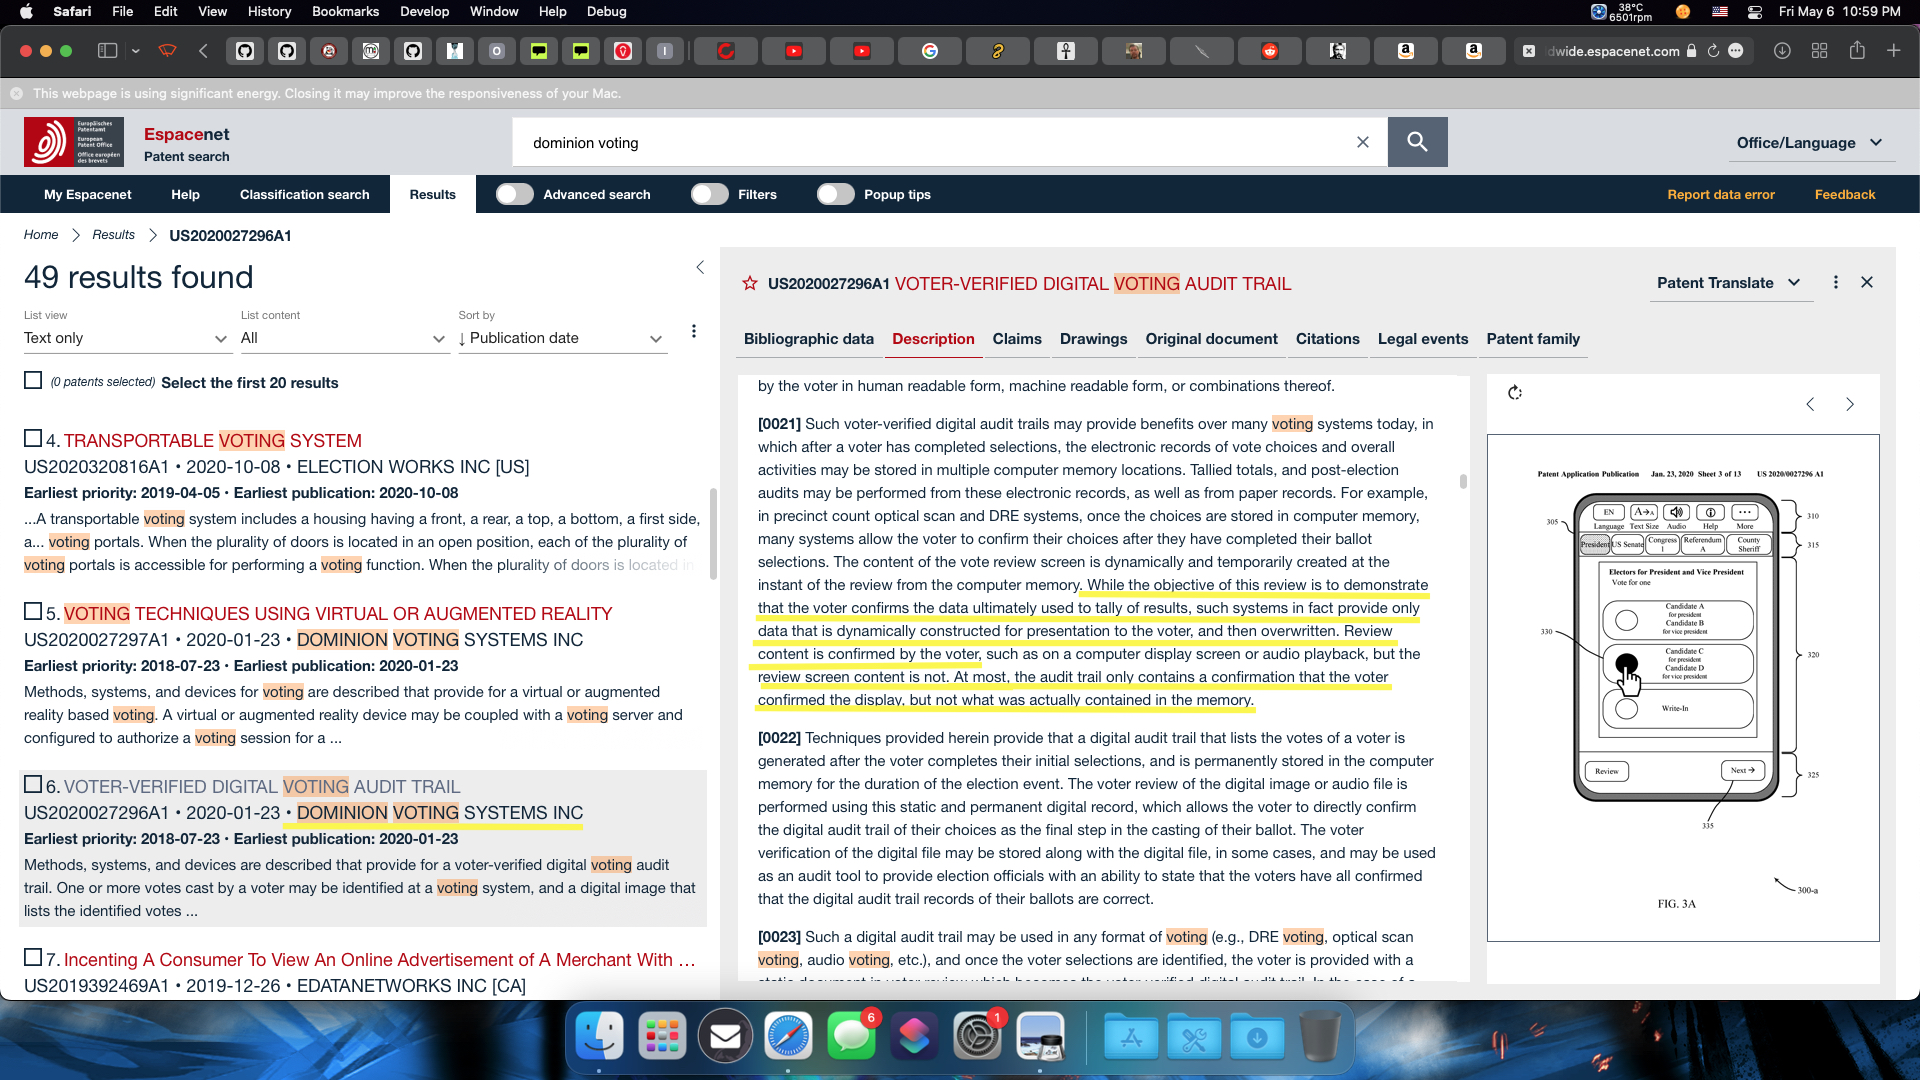The image size is (1920, 1080).
Task: Open Launchpad from the Dock
Action: 662,1036
